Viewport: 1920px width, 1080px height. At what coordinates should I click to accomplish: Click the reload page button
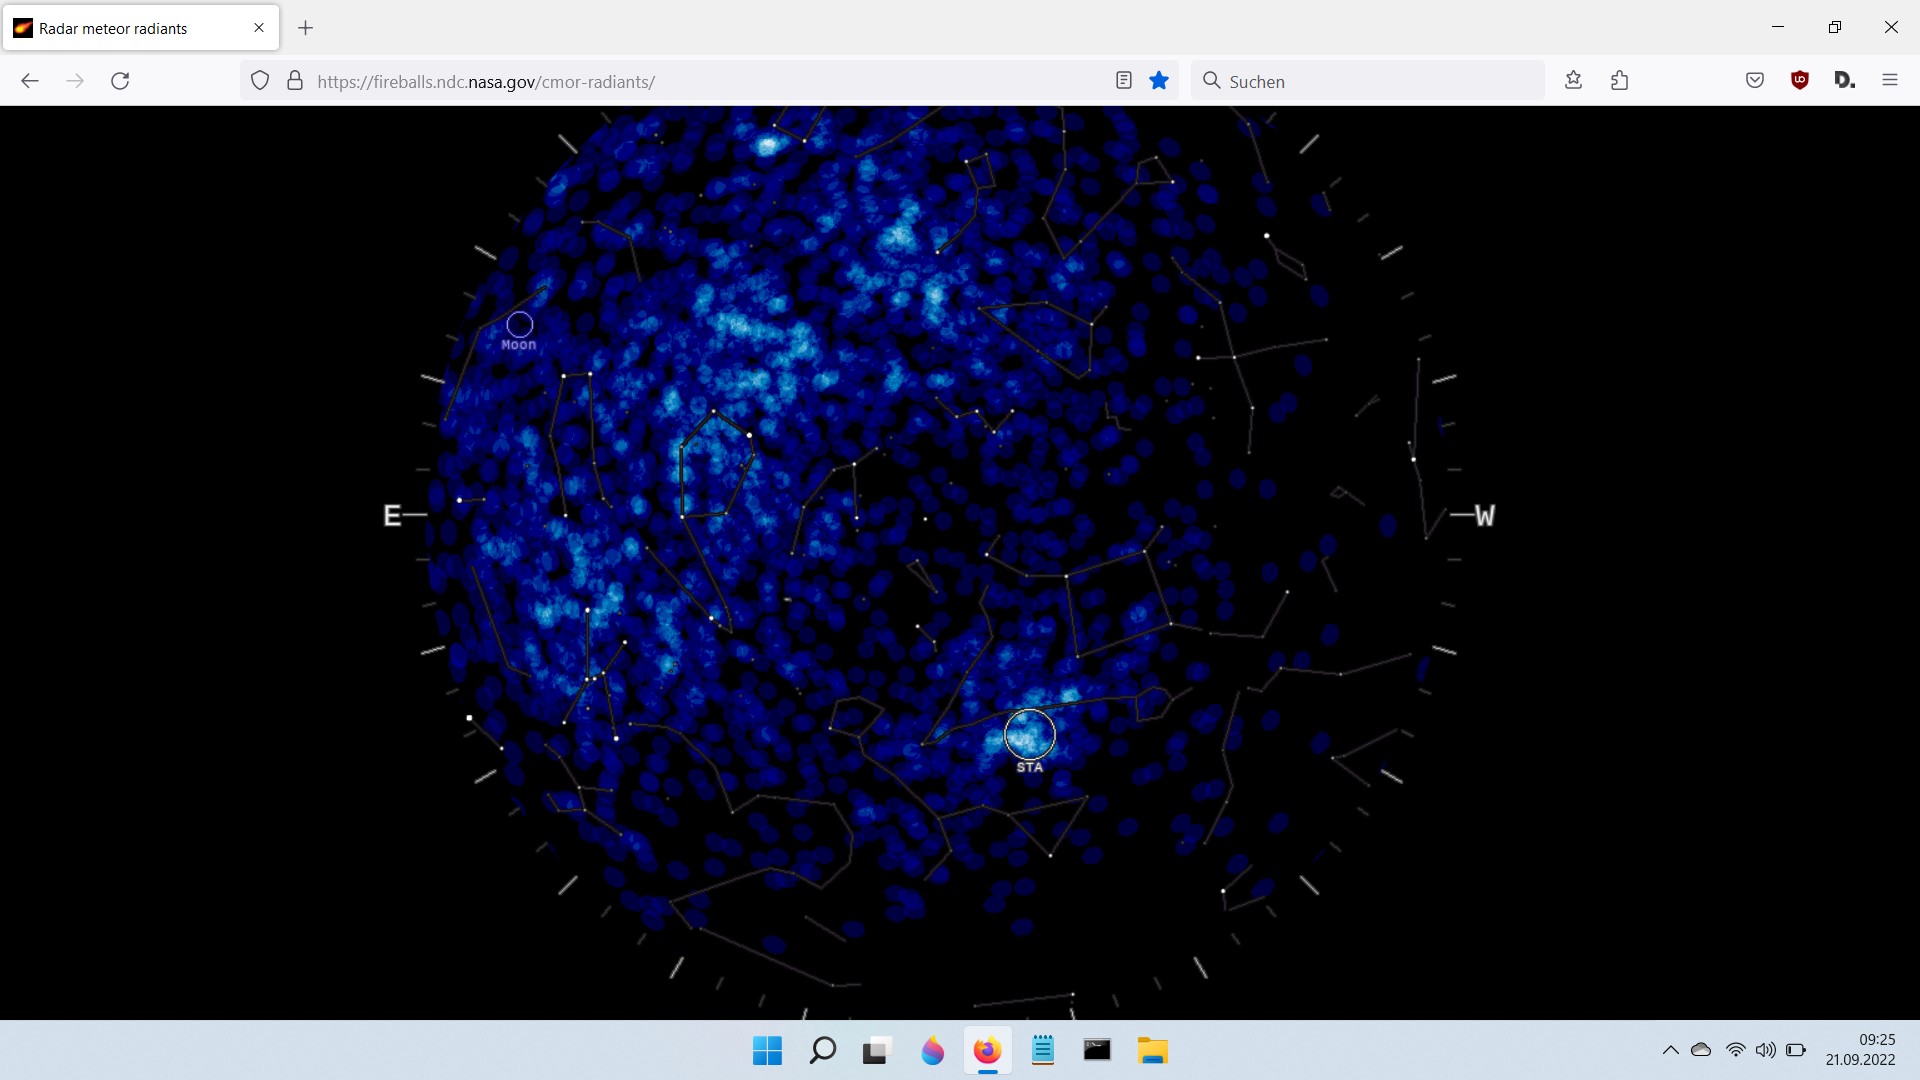[120, 81]
